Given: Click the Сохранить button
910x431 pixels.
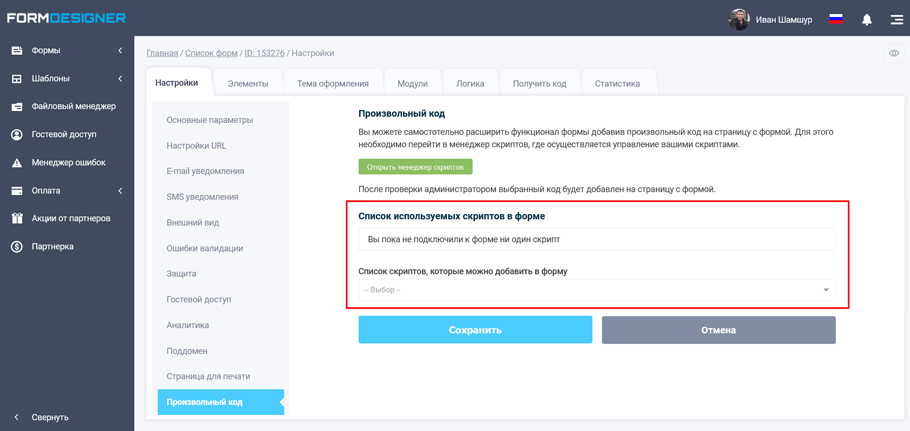Looking at the screenshot, I should pos(475,330).
